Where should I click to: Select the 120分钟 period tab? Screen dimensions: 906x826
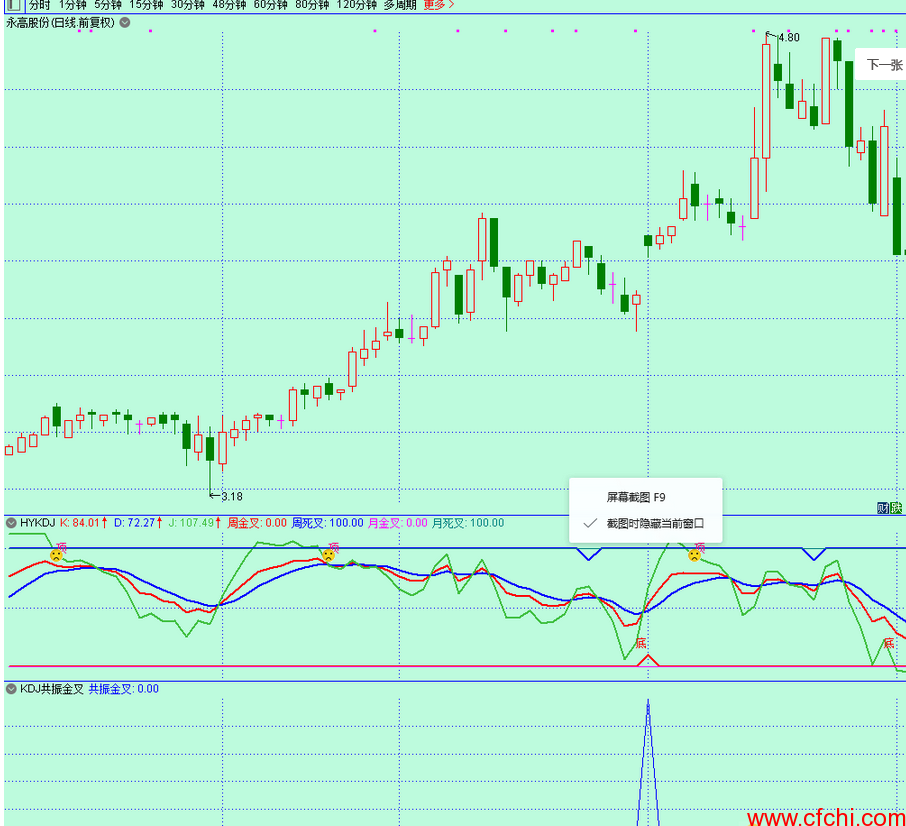357,5
